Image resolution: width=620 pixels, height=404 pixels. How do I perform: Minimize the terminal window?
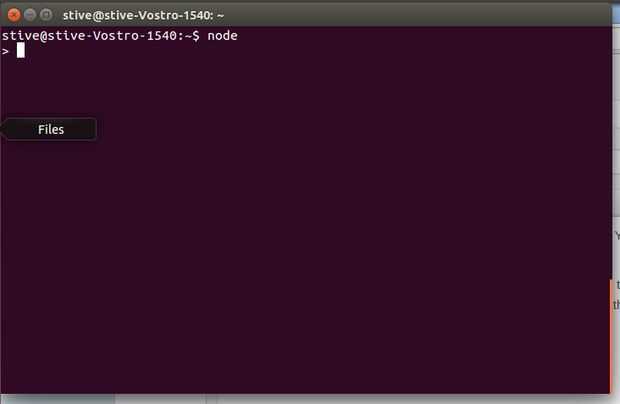point(30,15)
